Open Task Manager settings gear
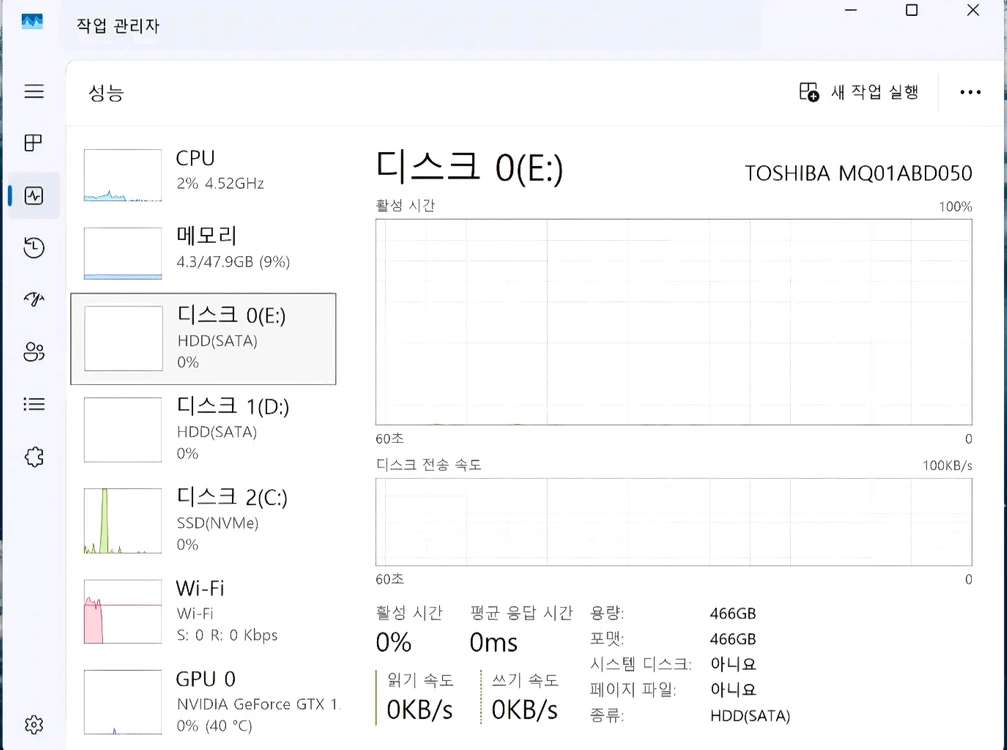This screenshot has width=1007, height=750. [x=34, y=725]
